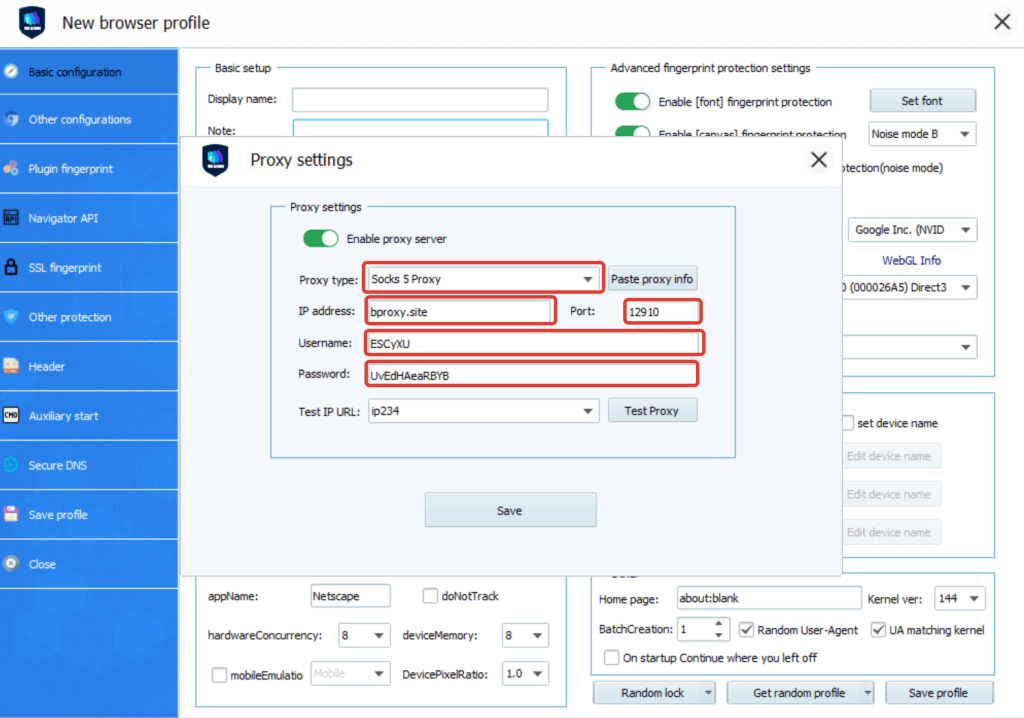Click the Paste proxy info button

tap(652, 279)
